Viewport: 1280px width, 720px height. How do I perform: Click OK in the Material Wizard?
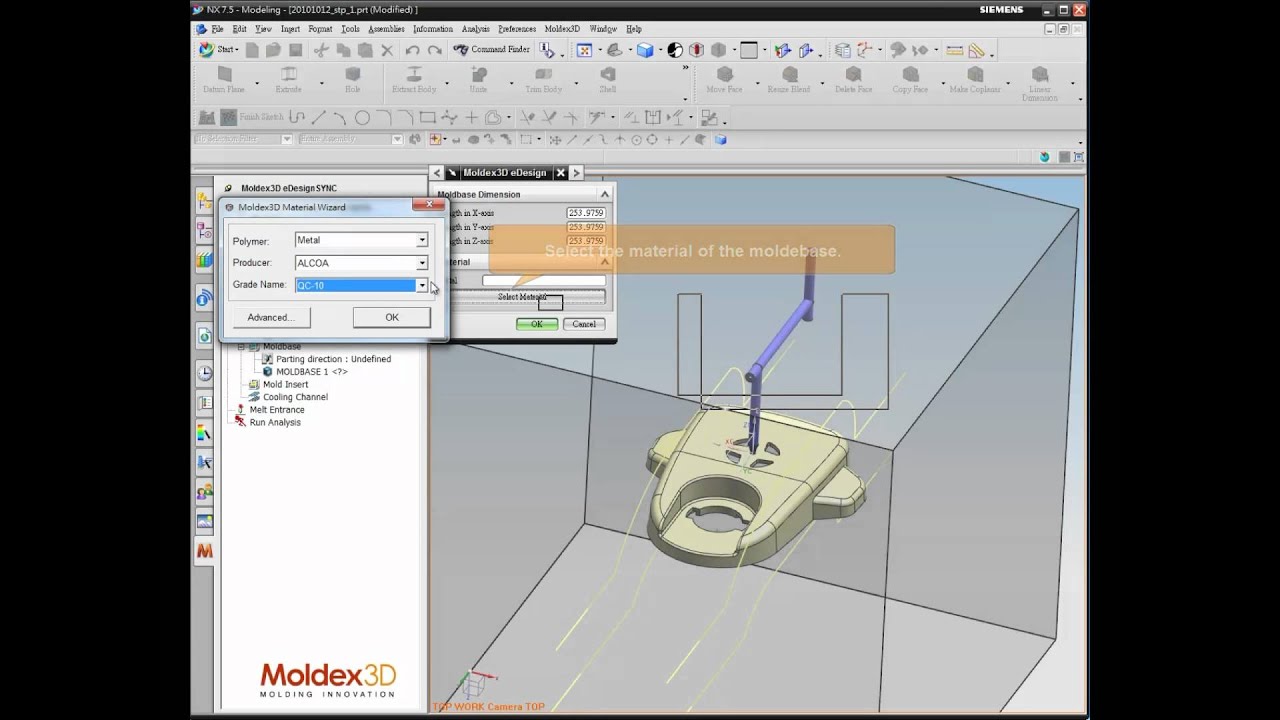392,317
